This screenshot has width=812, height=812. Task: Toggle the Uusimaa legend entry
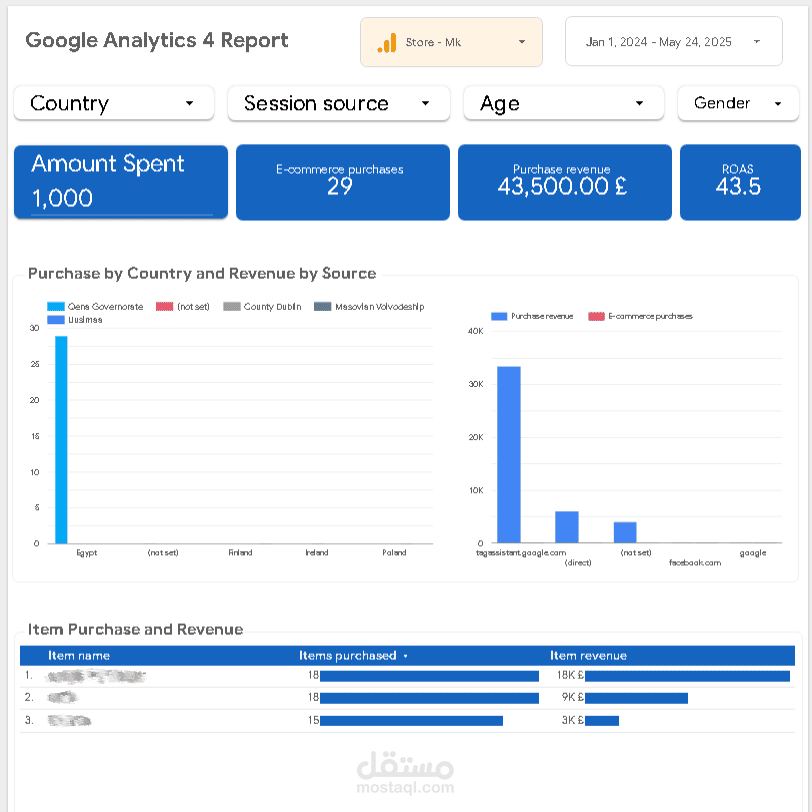point(75,320)
